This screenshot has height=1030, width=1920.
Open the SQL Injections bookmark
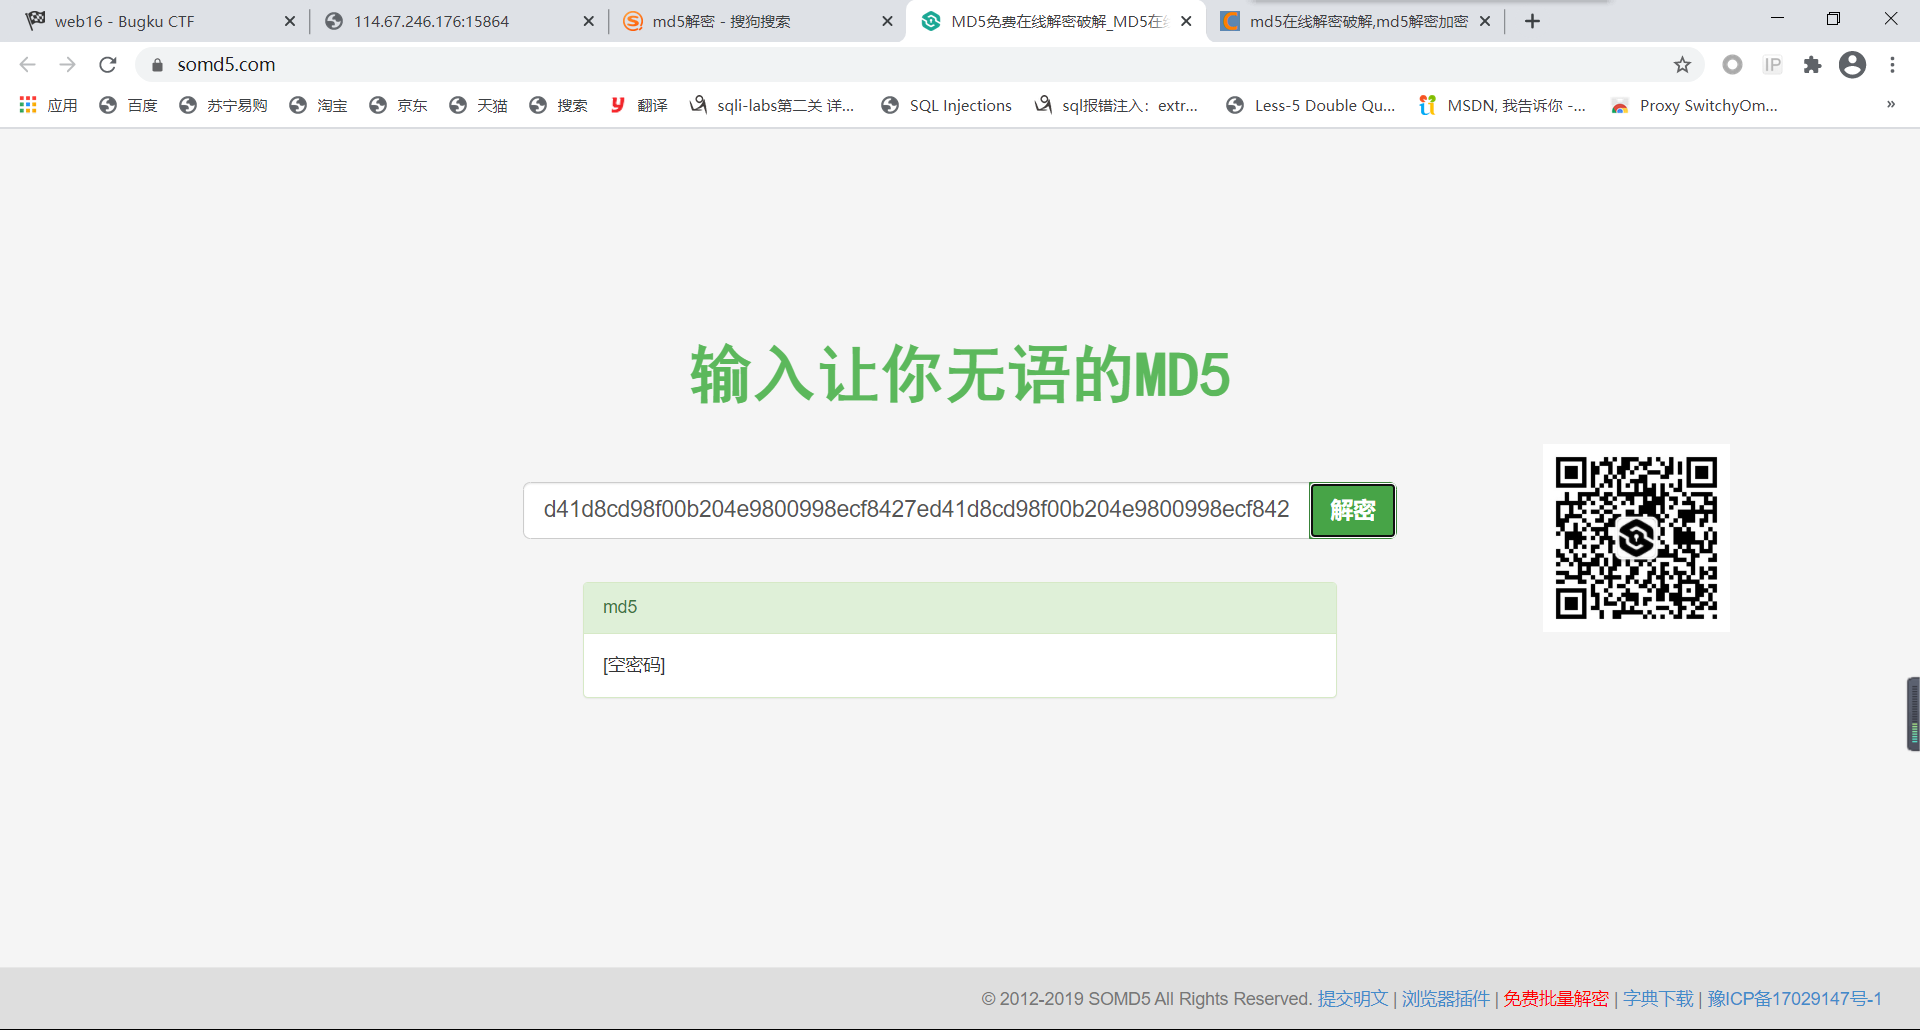coord(946,105)
